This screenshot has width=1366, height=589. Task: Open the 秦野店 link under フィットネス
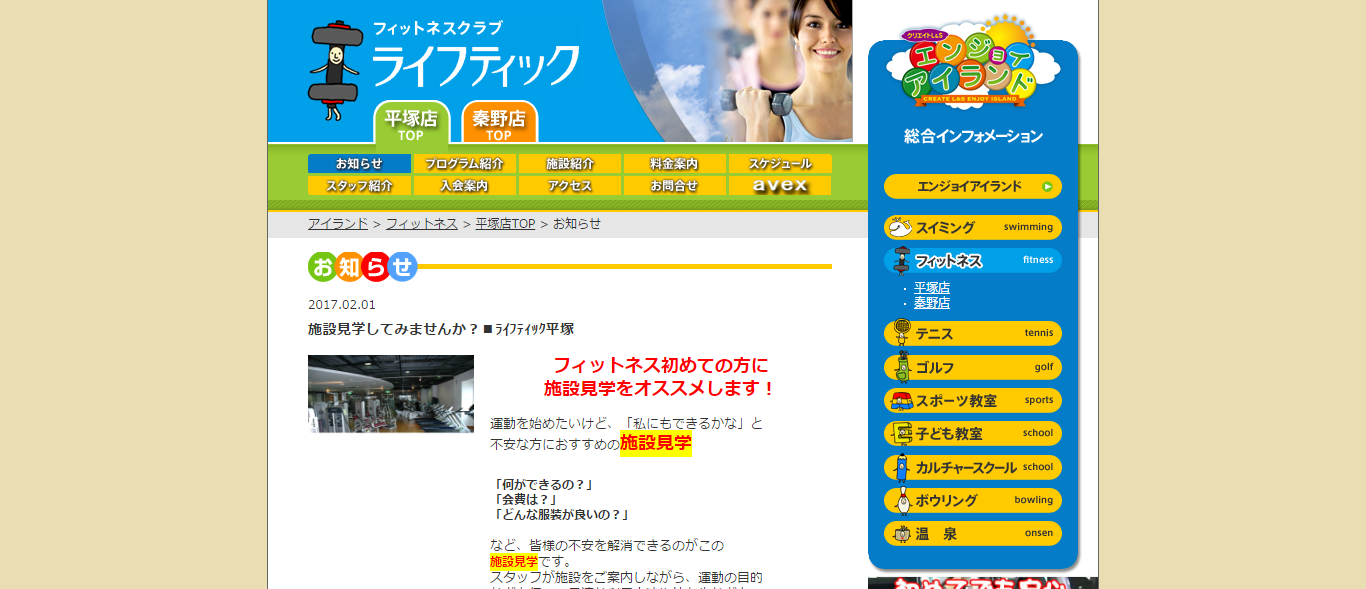click(932, 303)
